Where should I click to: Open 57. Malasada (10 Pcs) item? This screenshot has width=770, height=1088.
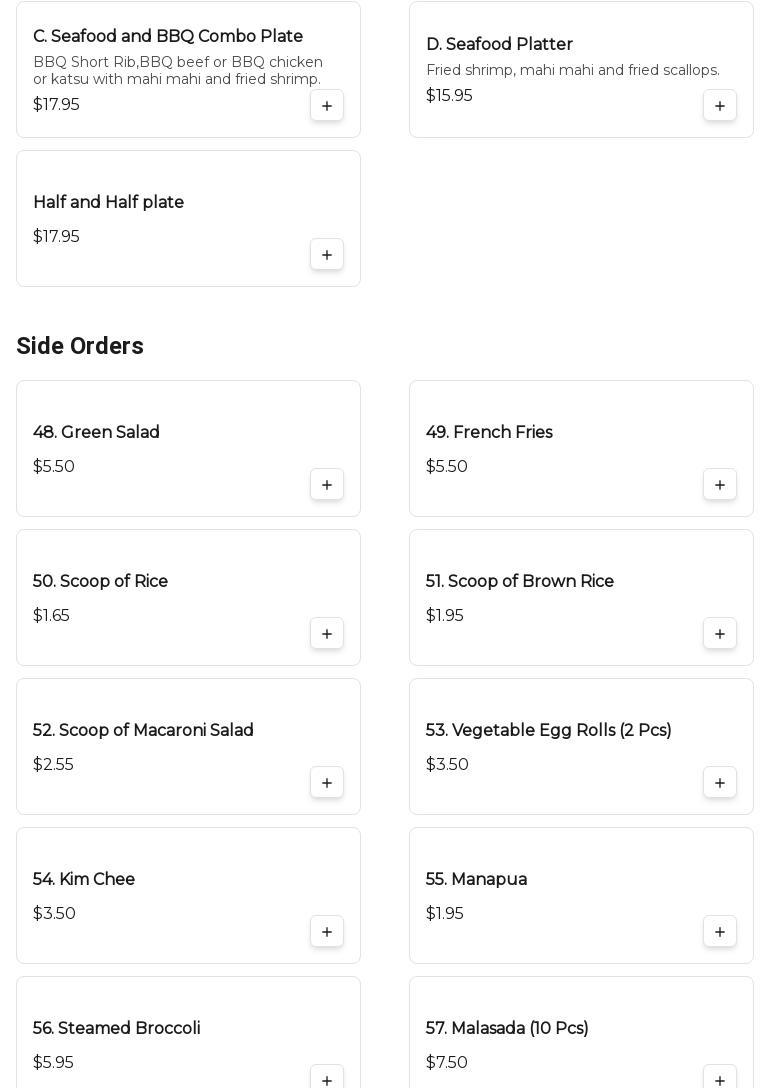507,1029
